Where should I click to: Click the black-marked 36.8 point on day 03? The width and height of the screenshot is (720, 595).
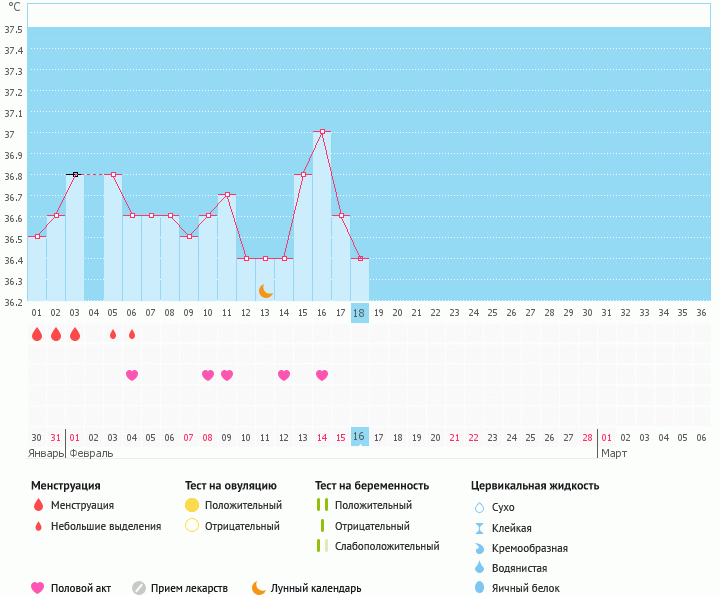(x=75, y=174)
